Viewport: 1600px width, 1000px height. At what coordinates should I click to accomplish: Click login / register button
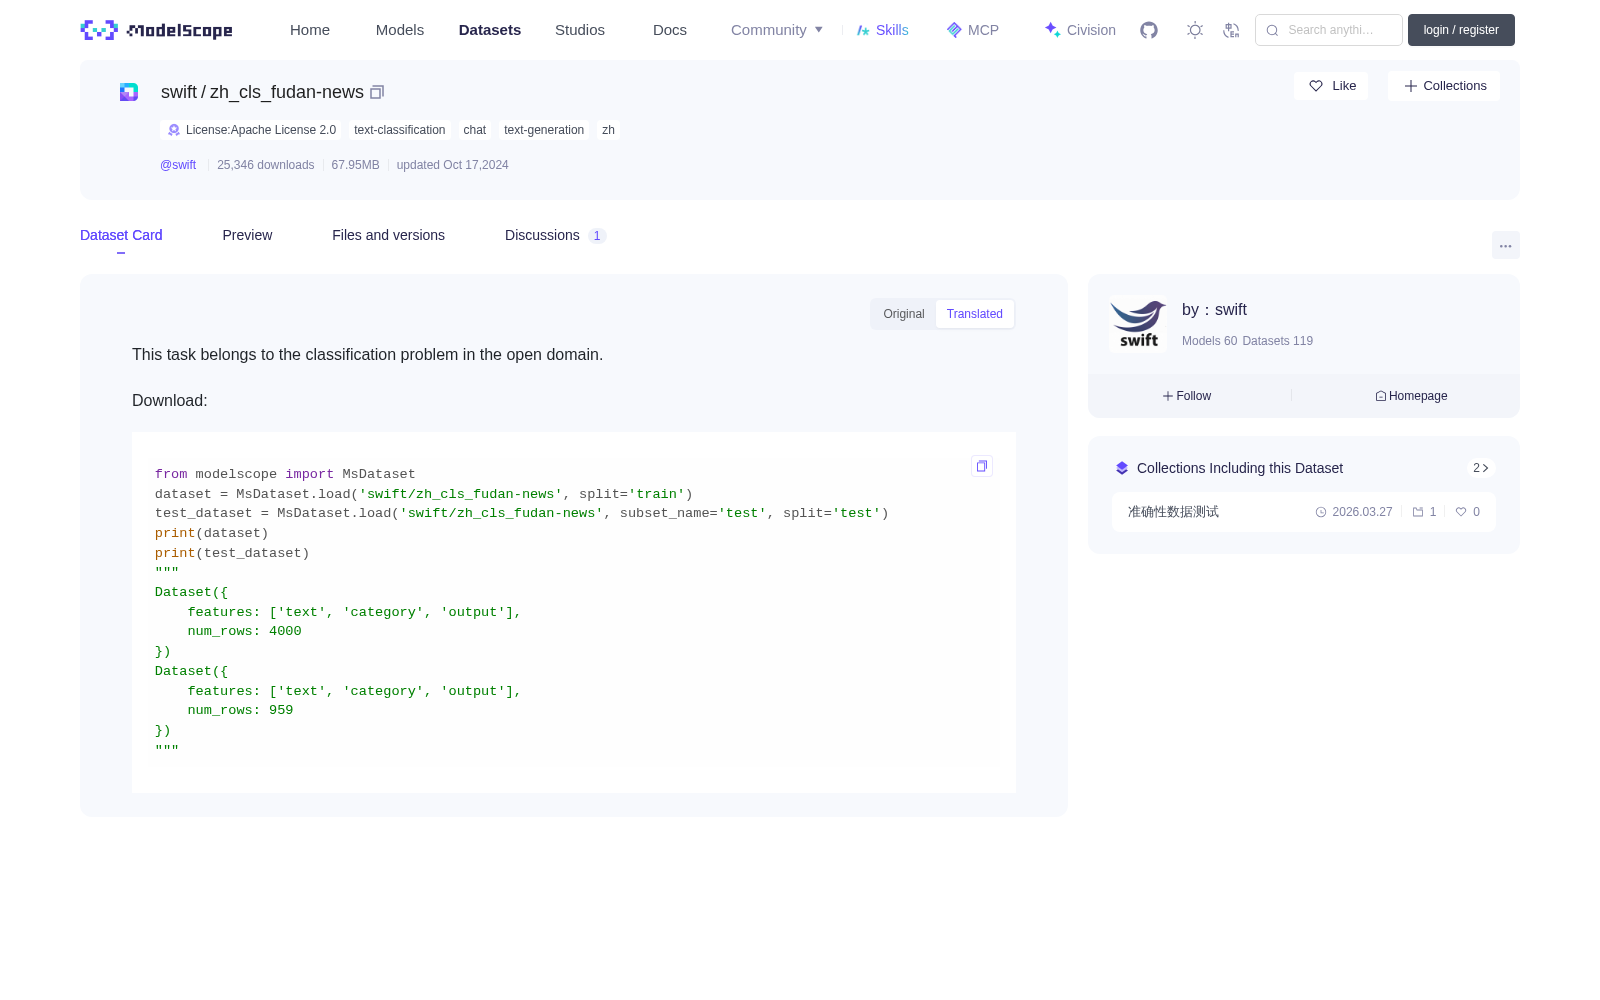1461,30
